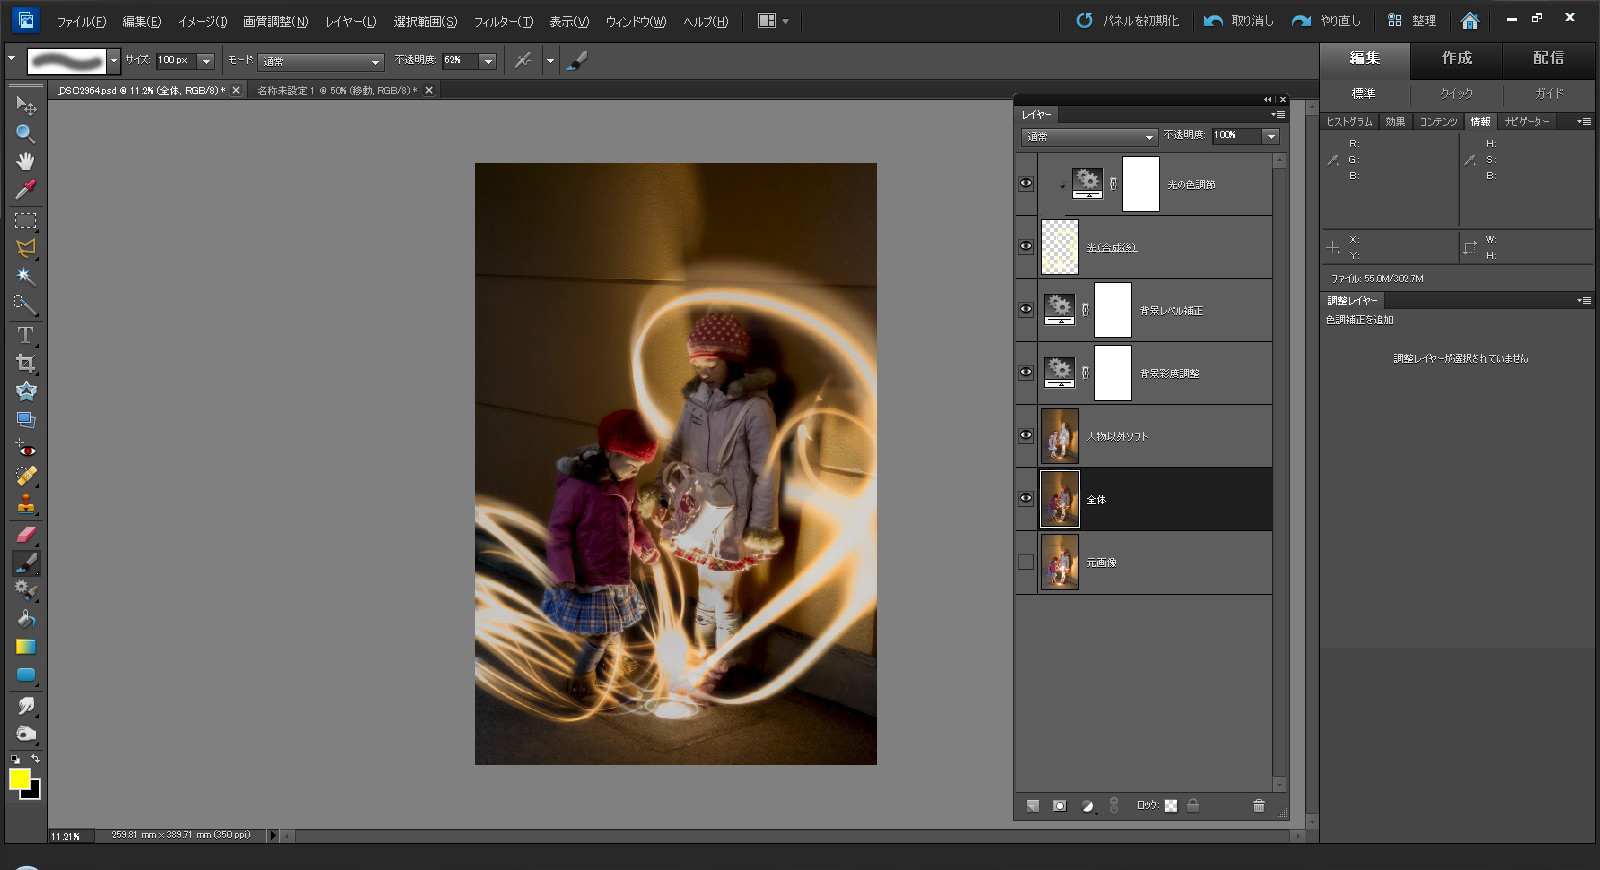
Task: Choose the Eraser tool
Action: pos(26,535)
